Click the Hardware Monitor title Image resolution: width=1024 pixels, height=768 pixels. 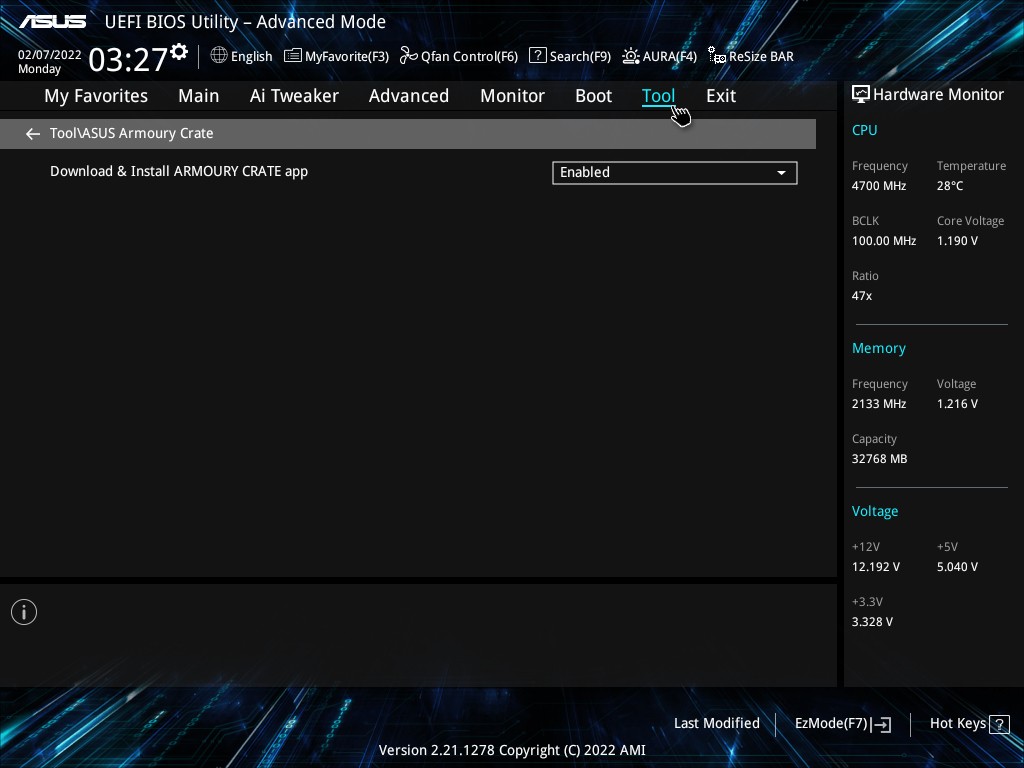[938, 95]
